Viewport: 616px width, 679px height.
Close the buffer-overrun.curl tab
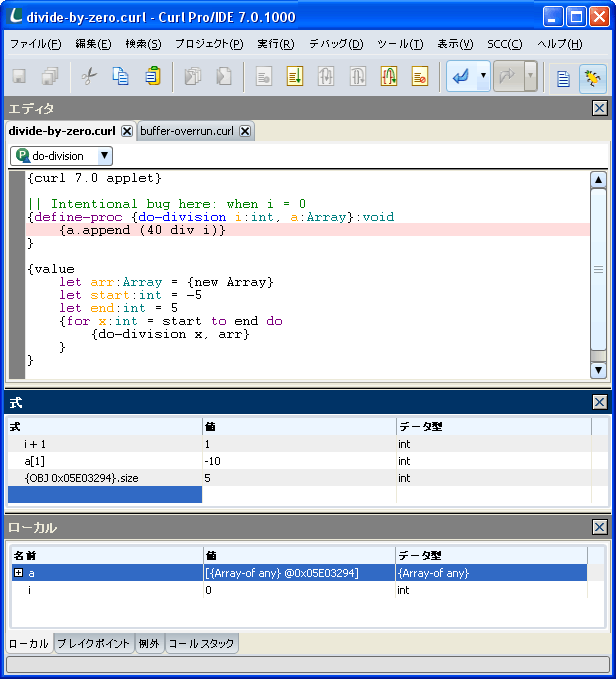click(x=245, y=131)
